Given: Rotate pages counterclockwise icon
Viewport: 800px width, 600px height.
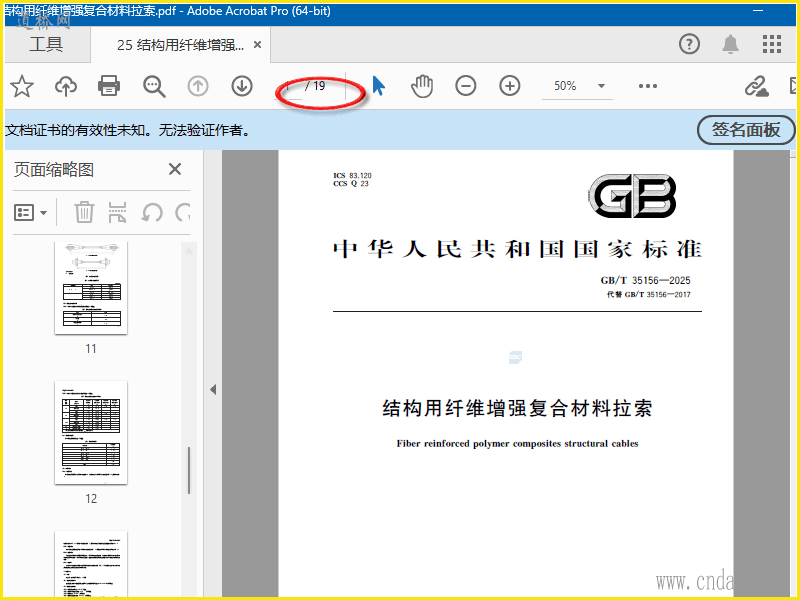Looking at the screenshot, I should 152,212.
